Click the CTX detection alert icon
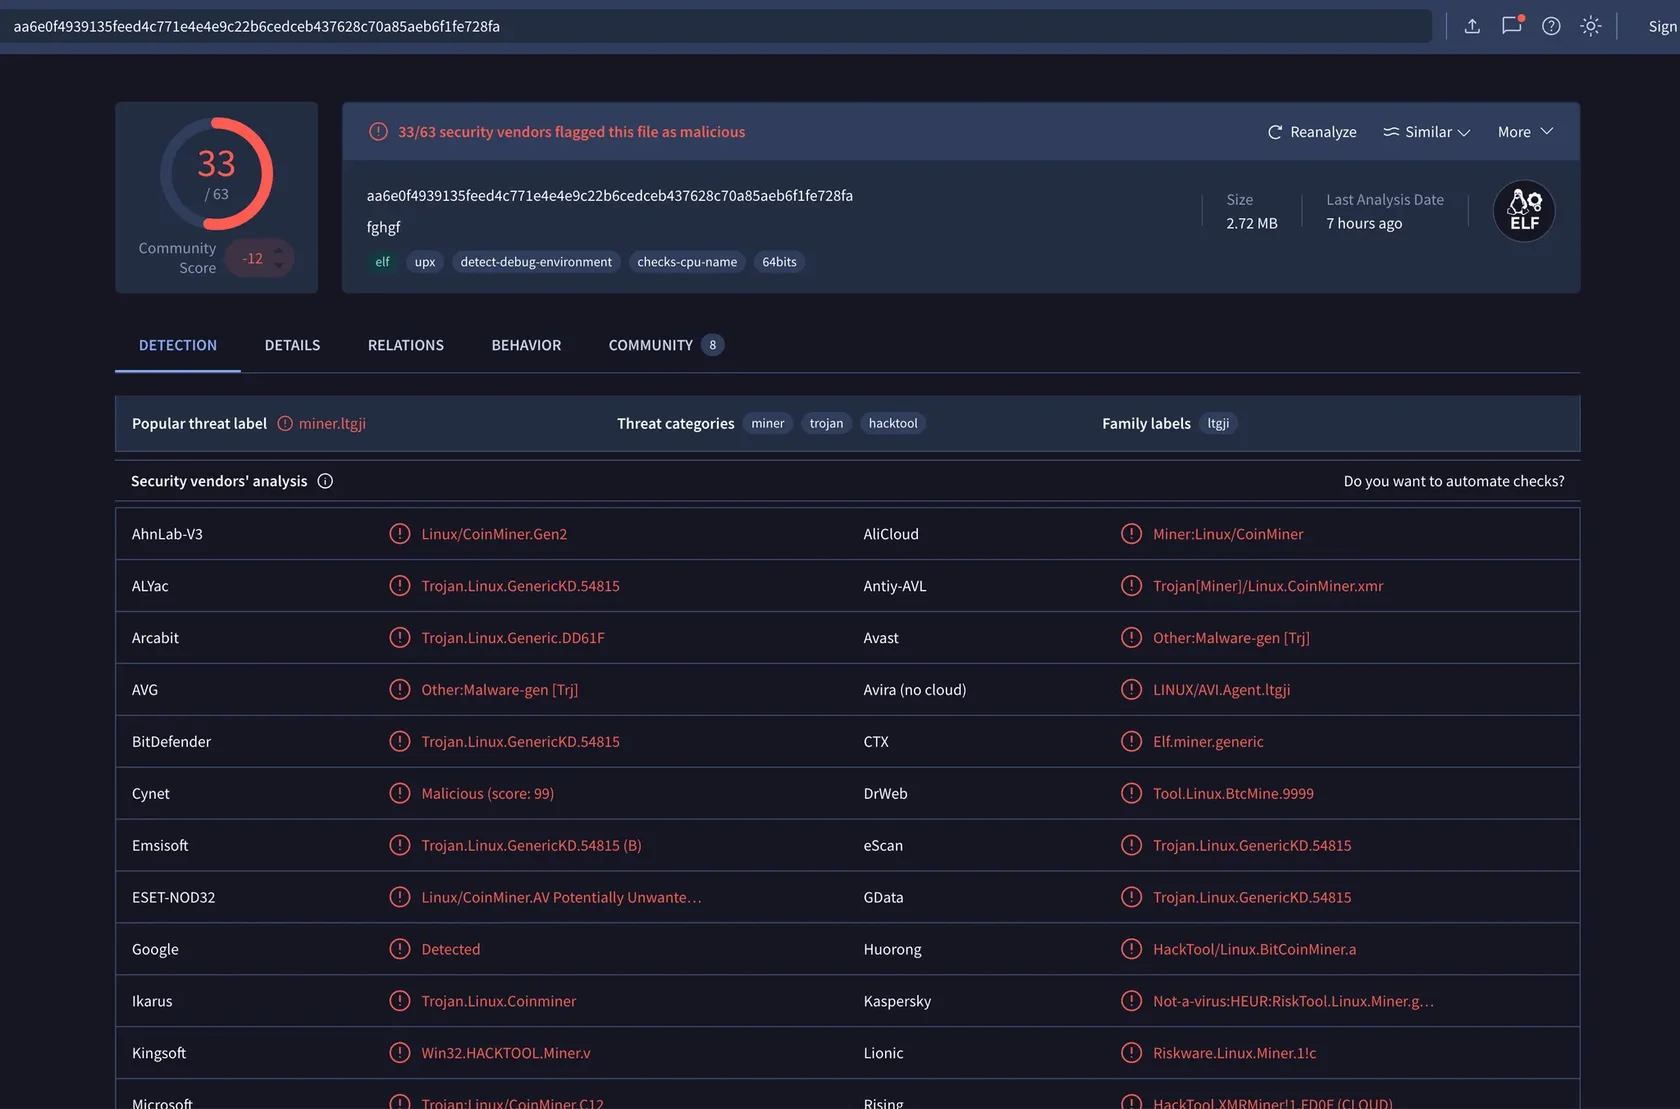The height and width of the screenshot is (1109, 1680). coord(1131,742)
